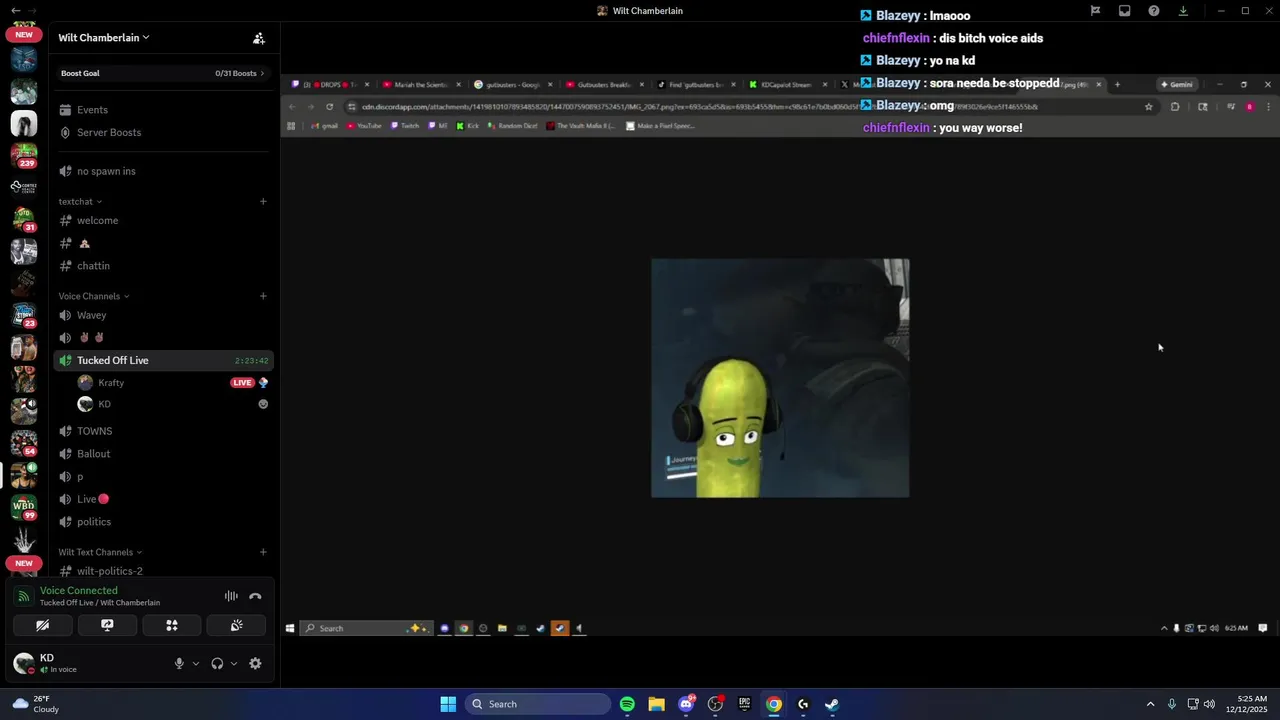
Task: Click user Krafty in the voice channel
Action: tap(111, 383)
